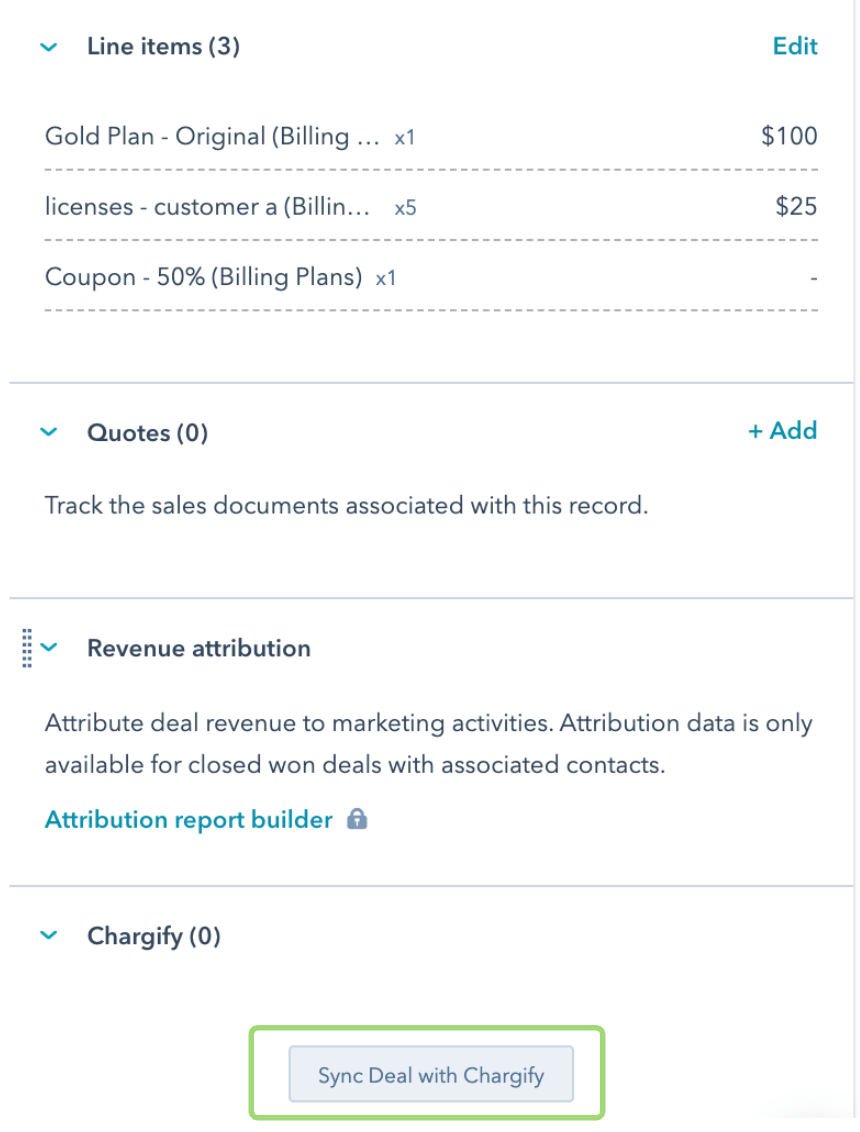Click the Revenue attribution heading text

[x=198, y=648]
